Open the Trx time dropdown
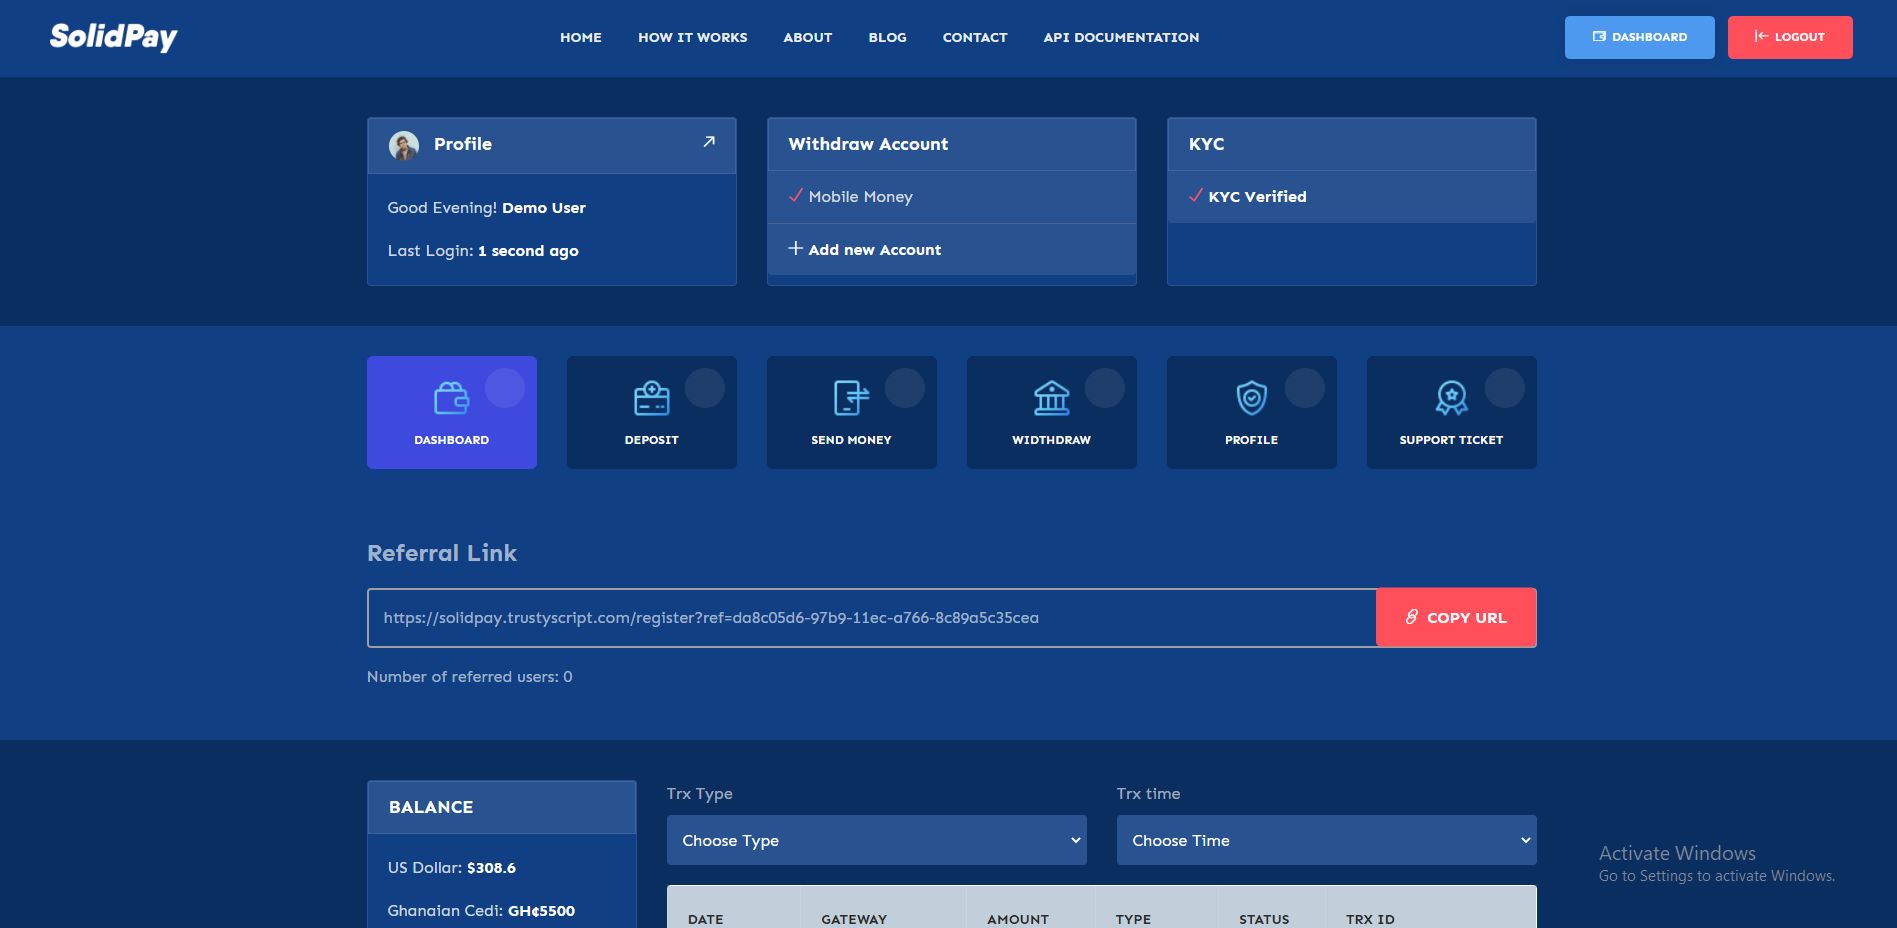Screen dimensions: 1897x928 [x=1325, y=840]
